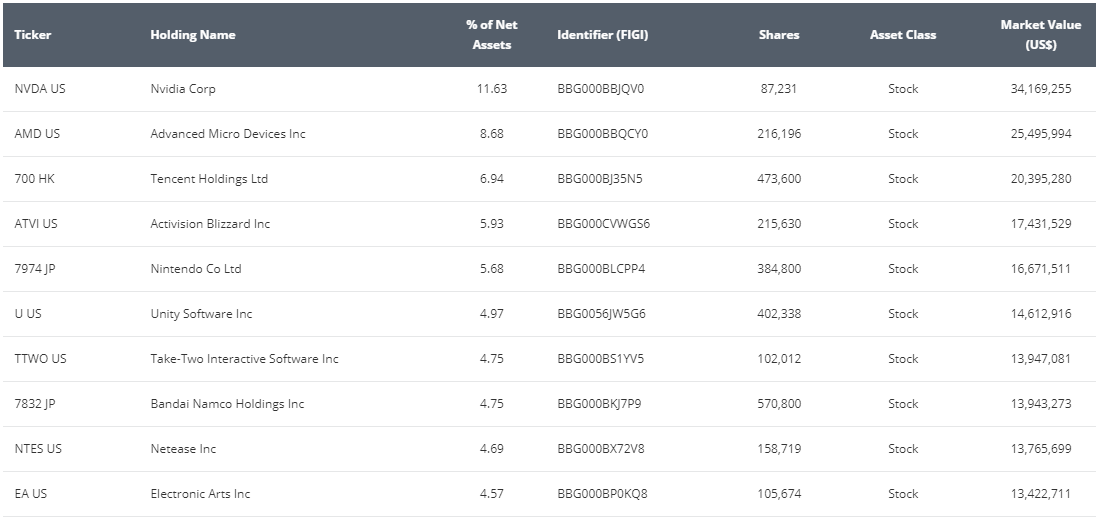This screenshot has height=520, width=1096.
Task: Select the NVDA US ticker cell
Action: coord(40,89)
